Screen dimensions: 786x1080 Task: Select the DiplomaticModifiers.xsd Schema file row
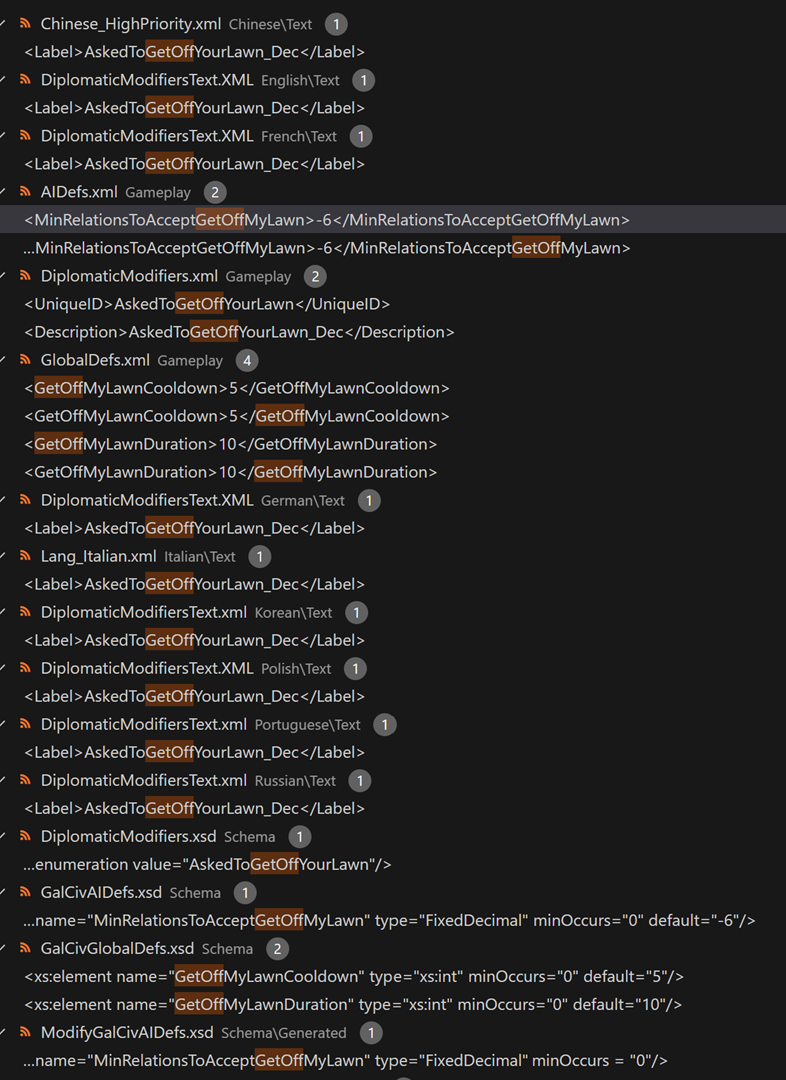pyautogui.click(x=393, y=836)
